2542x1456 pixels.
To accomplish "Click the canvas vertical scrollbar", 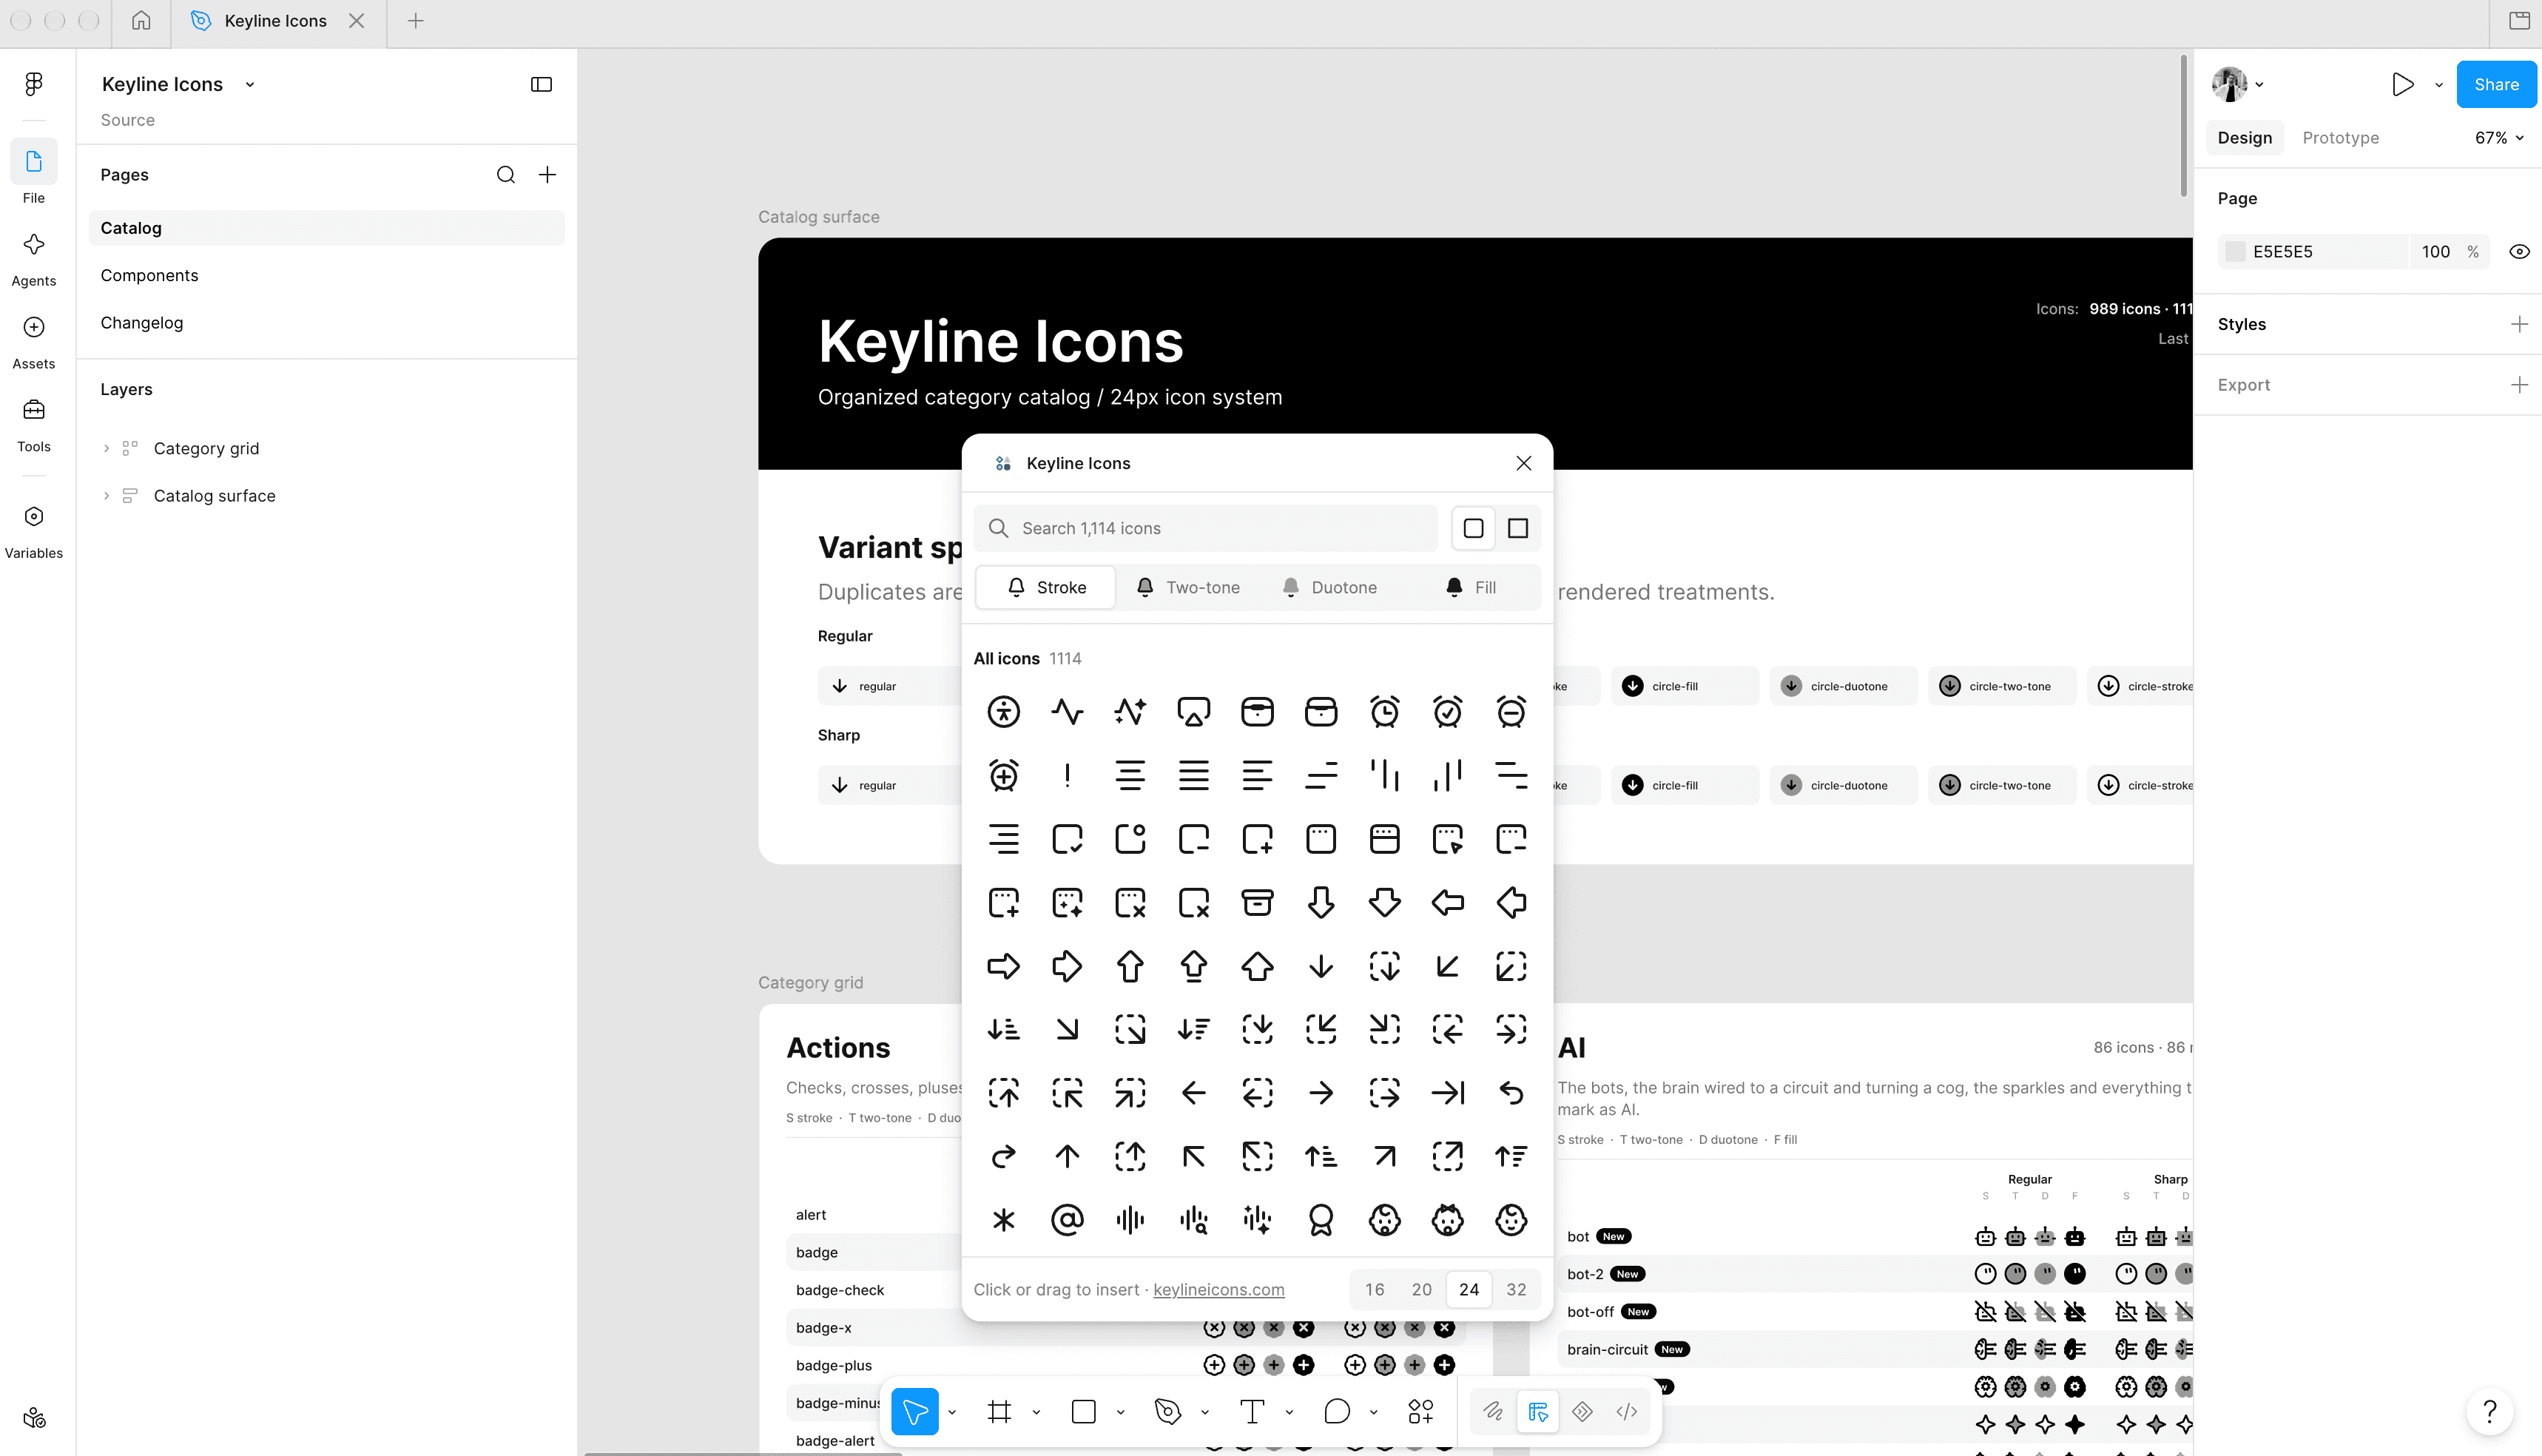I will [x=2183, y=127].
